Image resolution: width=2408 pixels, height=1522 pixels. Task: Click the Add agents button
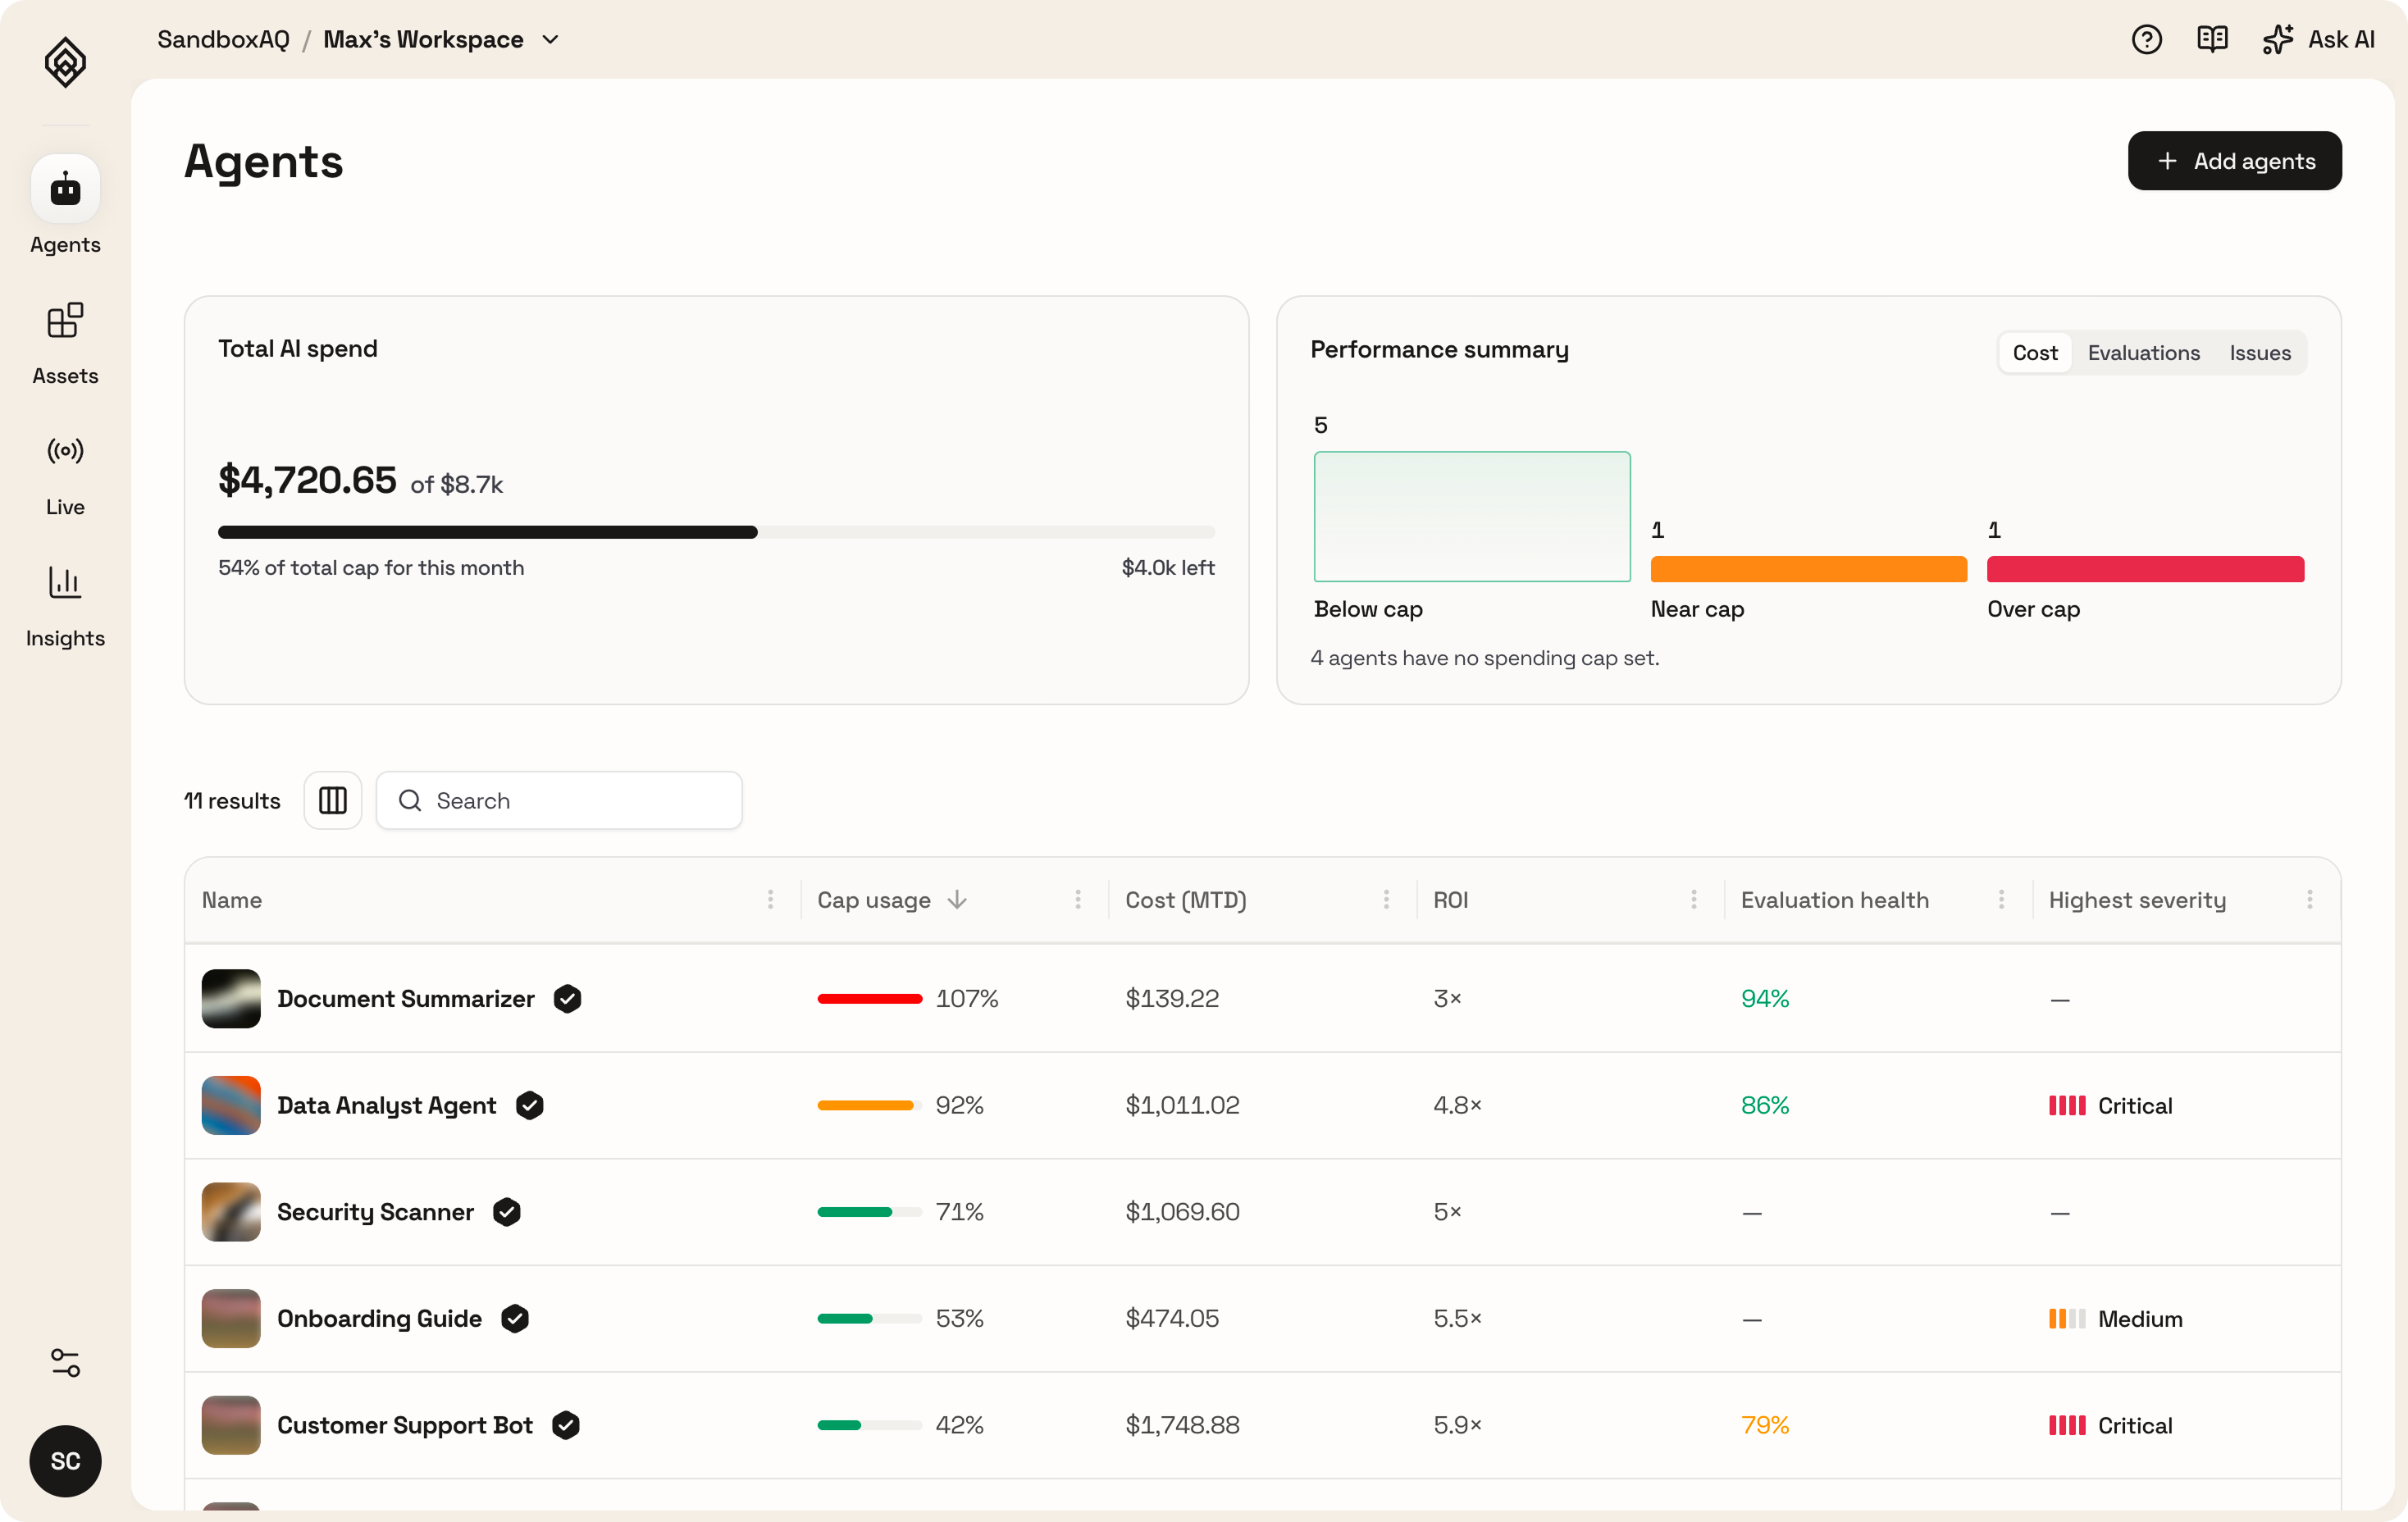2234,161
